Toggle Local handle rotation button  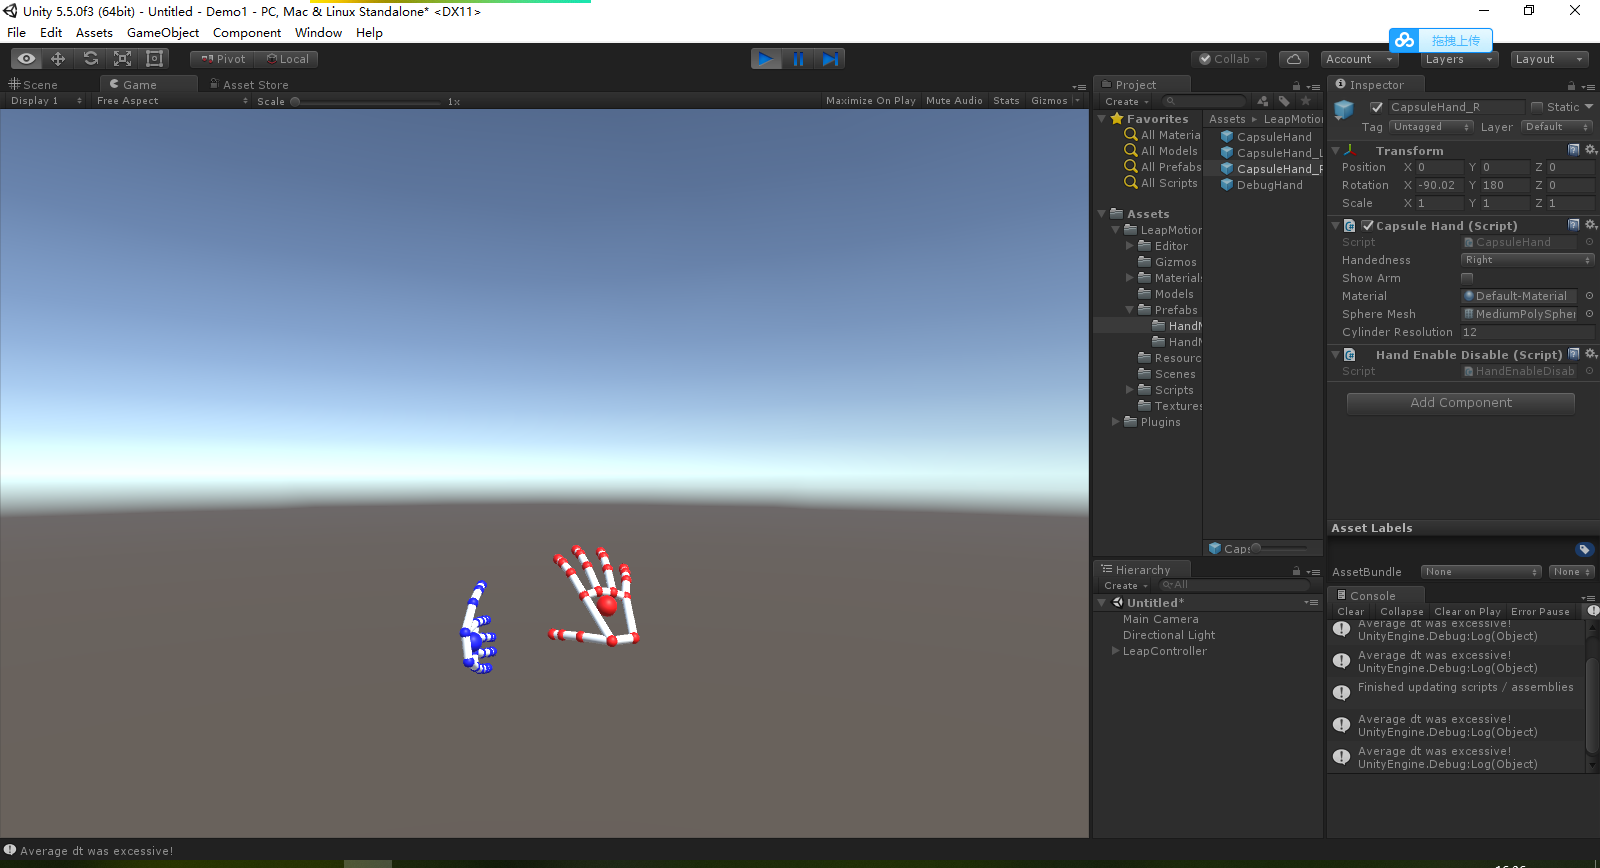[287, 59]
